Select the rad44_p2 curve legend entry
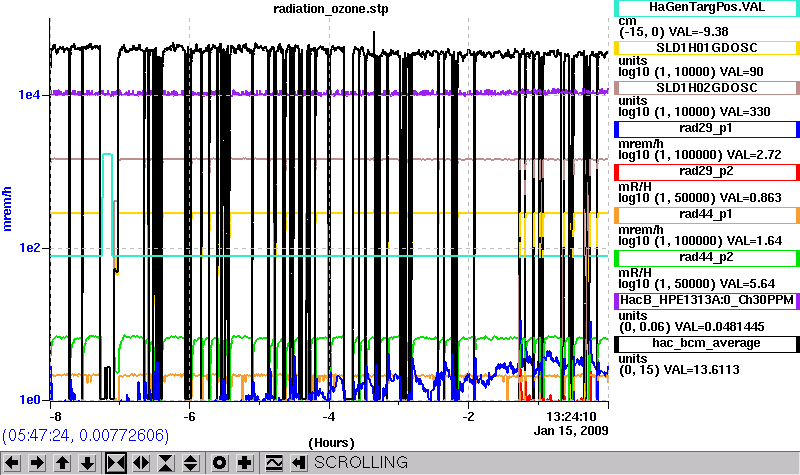This screenshot has width=800, height=475. [707, 258]
